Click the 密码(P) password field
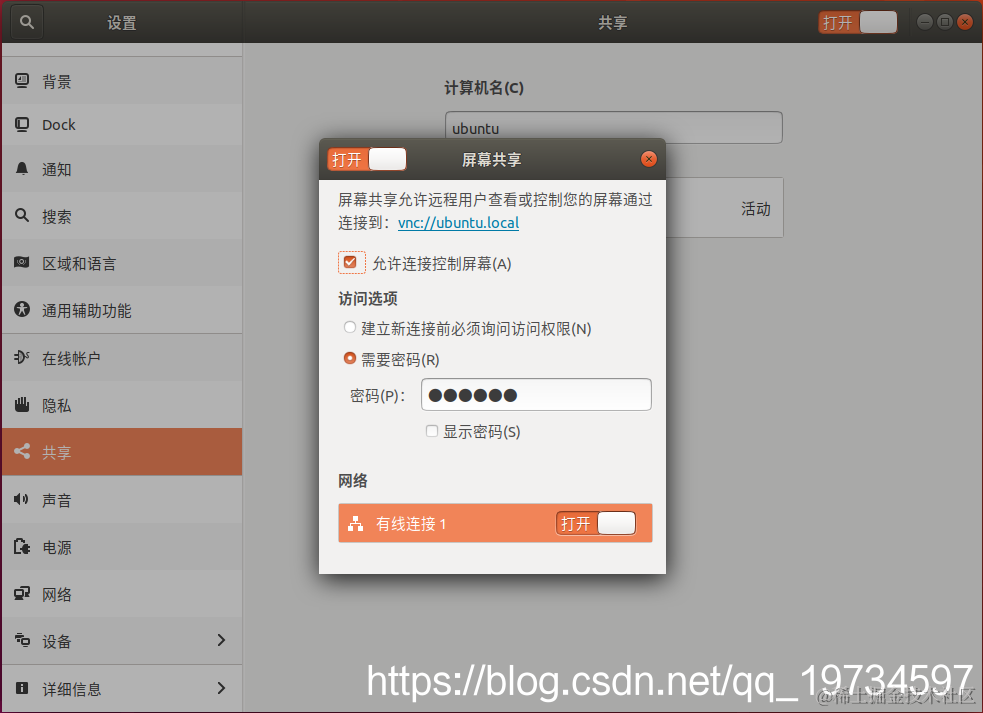Viewport: 983px width, 713px height. click(x=536, y=394)
